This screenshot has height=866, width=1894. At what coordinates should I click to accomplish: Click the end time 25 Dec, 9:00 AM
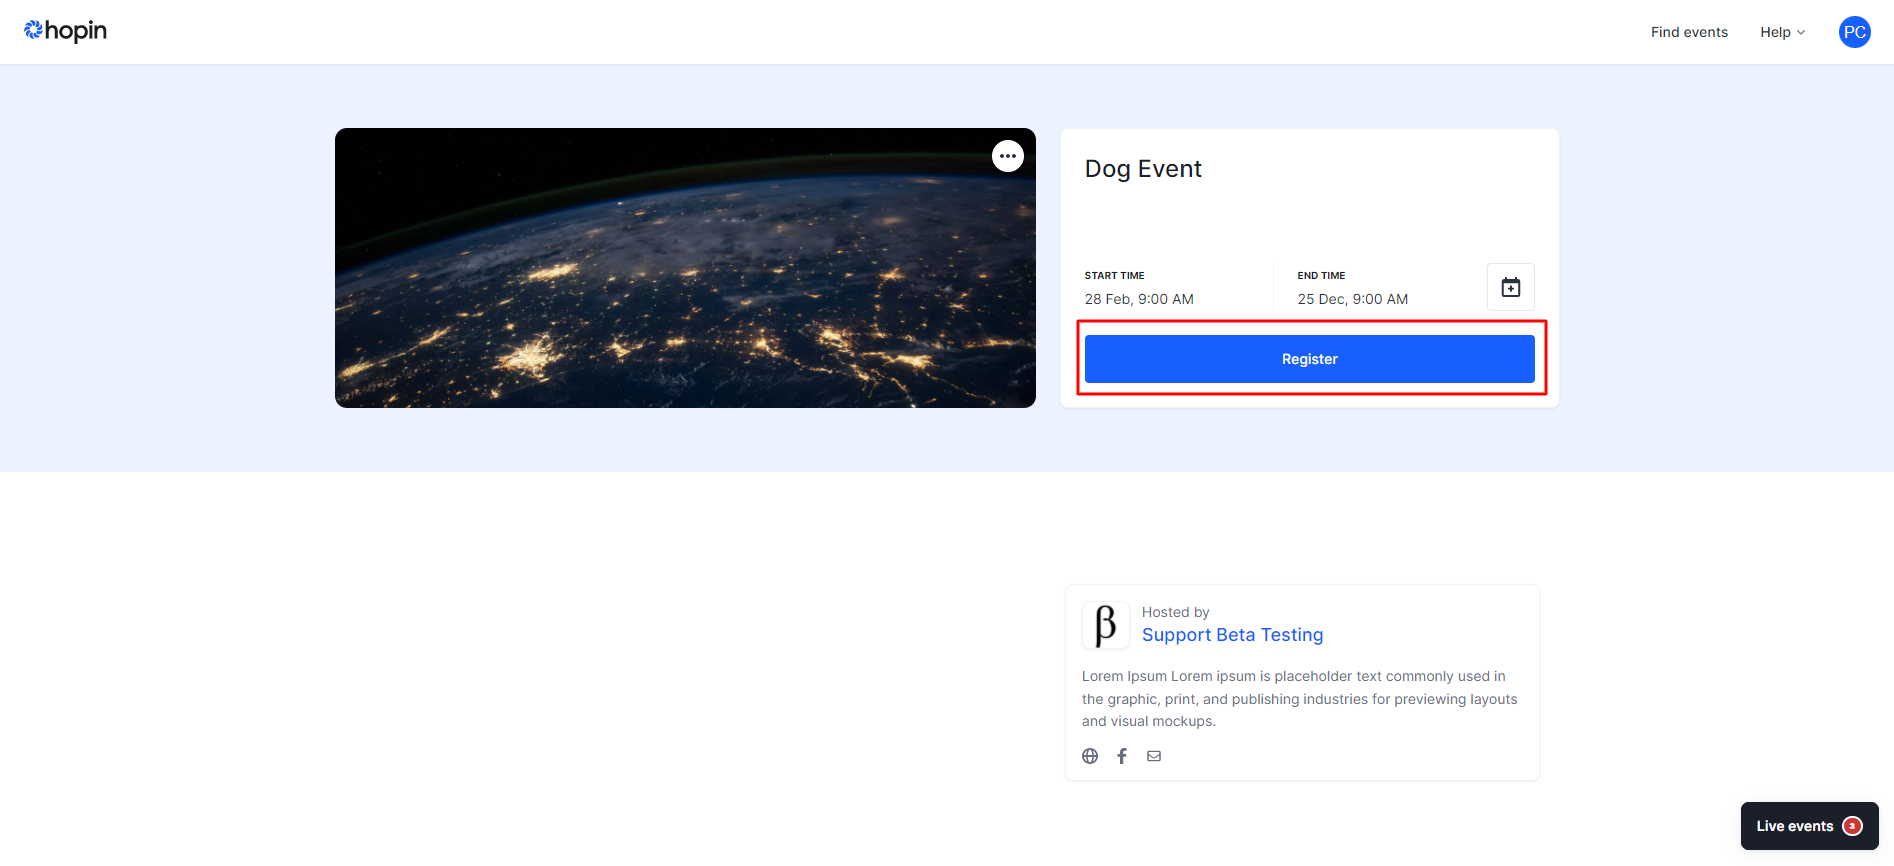[1352, 299]
